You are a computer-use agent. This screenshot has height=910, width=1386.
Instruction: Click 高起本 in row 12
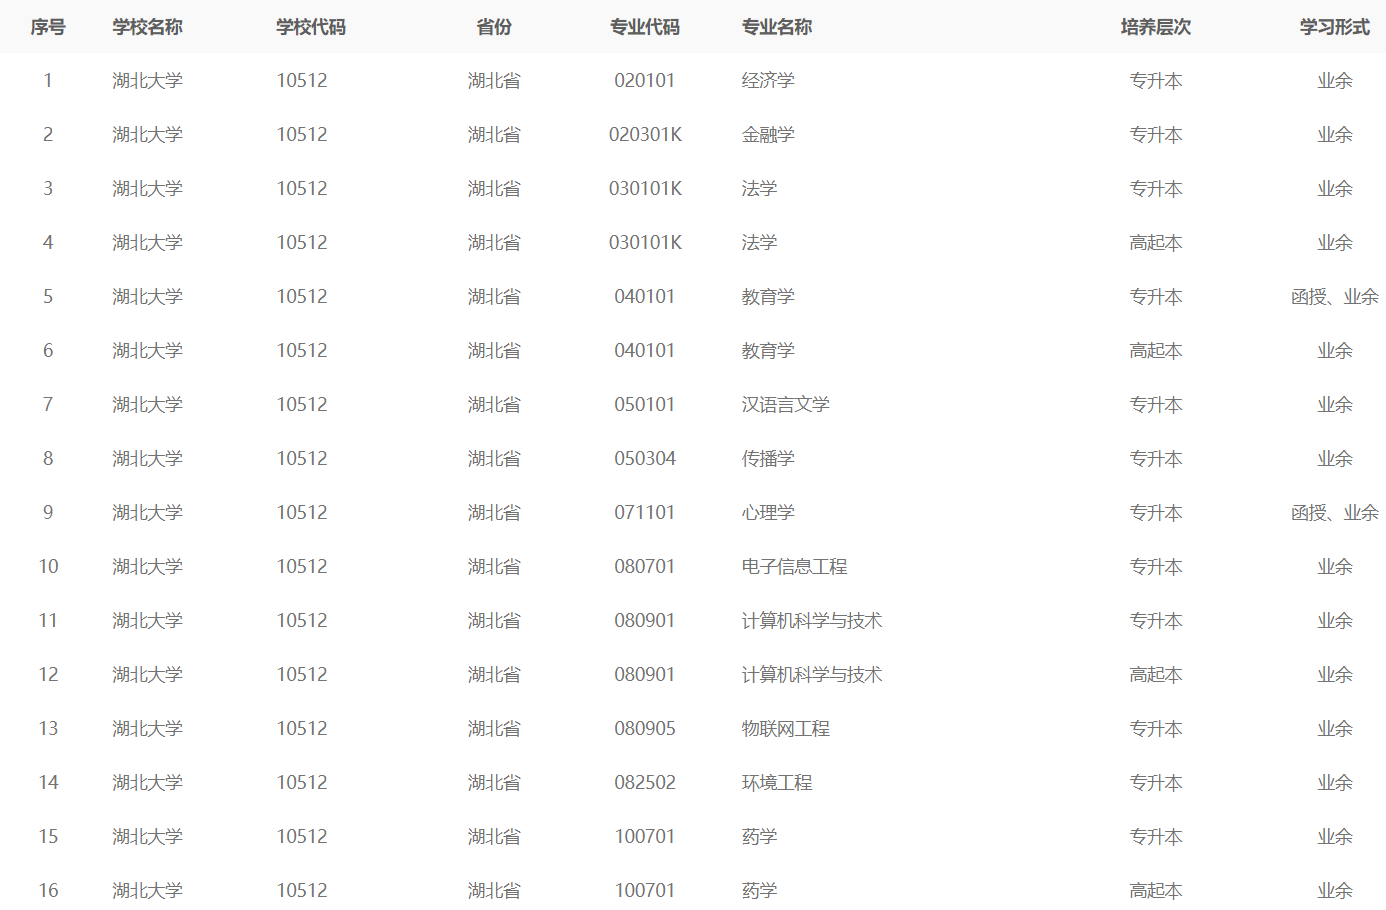tap(1156, 675)
